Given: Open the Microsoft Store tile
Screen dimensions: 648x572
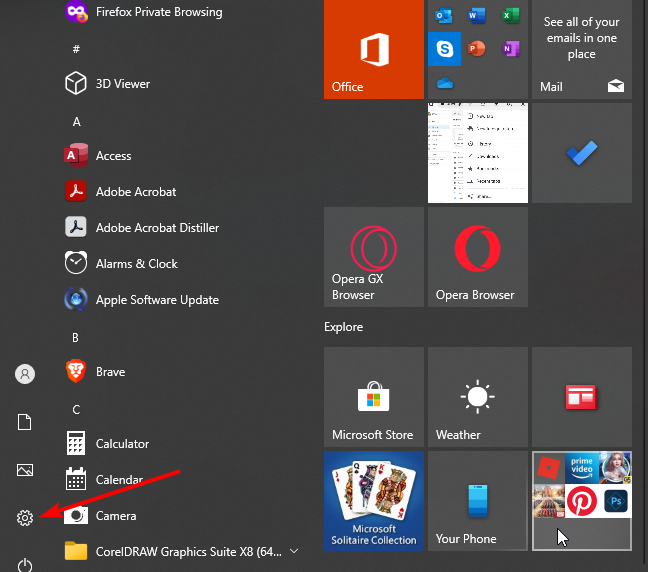Looking at the screenshot, I should [374, 397].
